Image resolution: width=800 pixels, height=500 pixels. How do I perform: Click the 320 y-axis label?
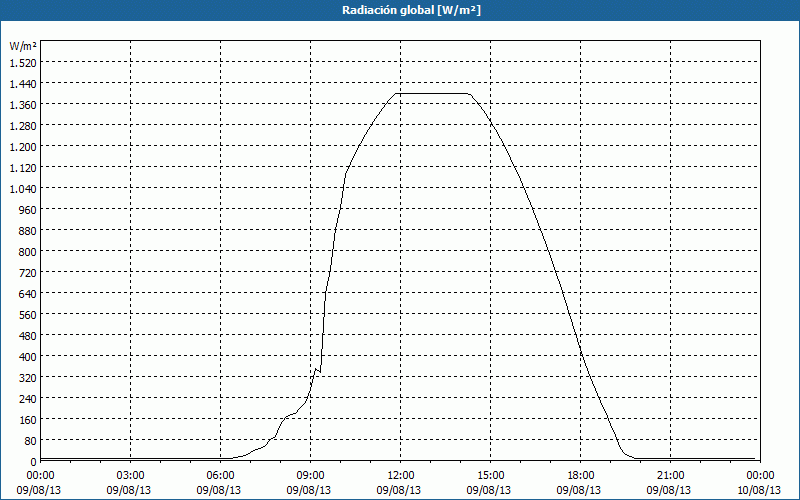pyautogui.click(x=29, y=378)
